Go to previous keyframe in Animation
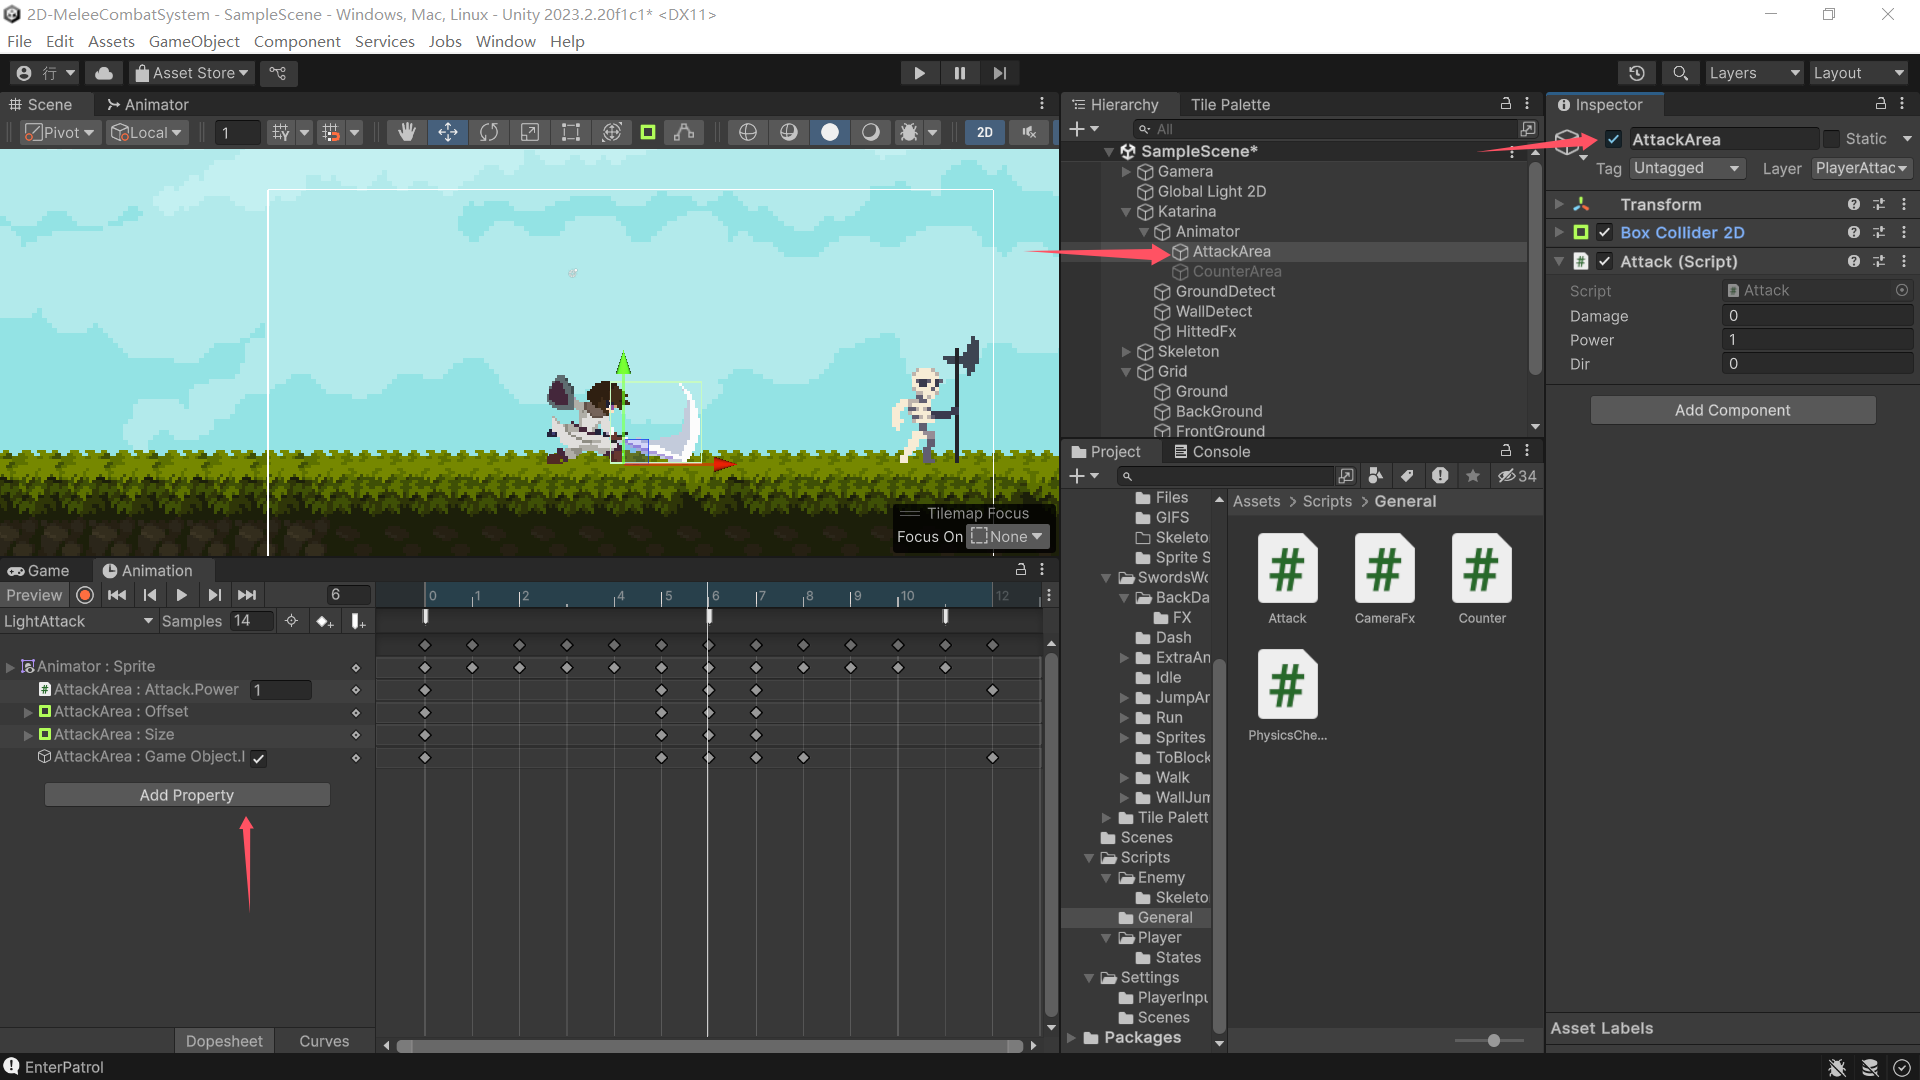This screenshot has width=1920, height=1080. click(150, 595)
